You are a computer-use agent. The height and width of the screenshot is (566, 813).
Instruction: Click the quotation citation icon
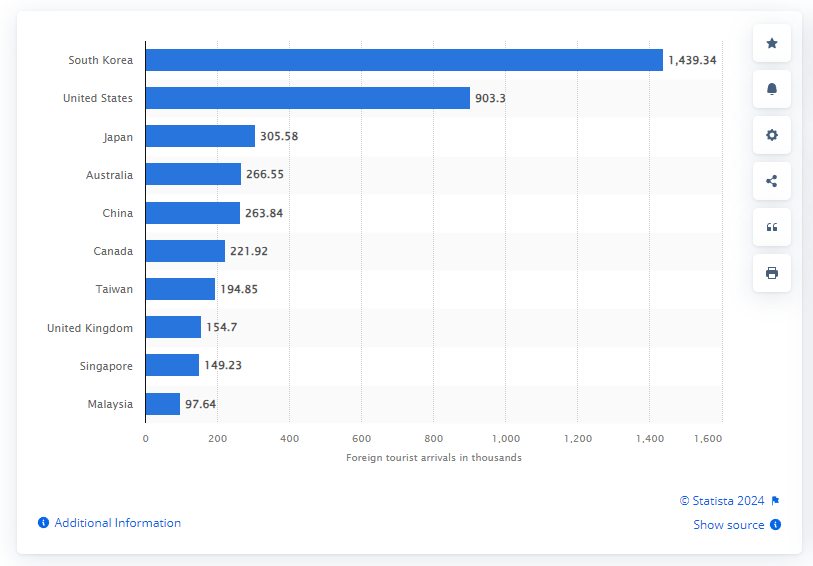(771, 227)
